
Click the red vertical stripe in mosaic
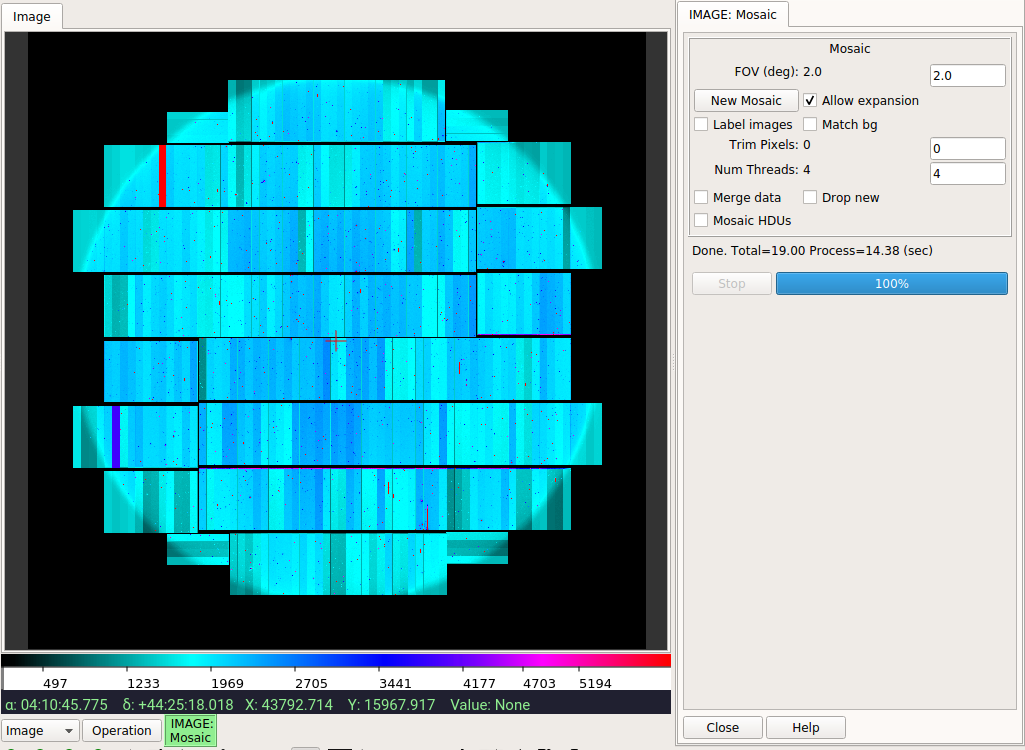tap(162, 176)
